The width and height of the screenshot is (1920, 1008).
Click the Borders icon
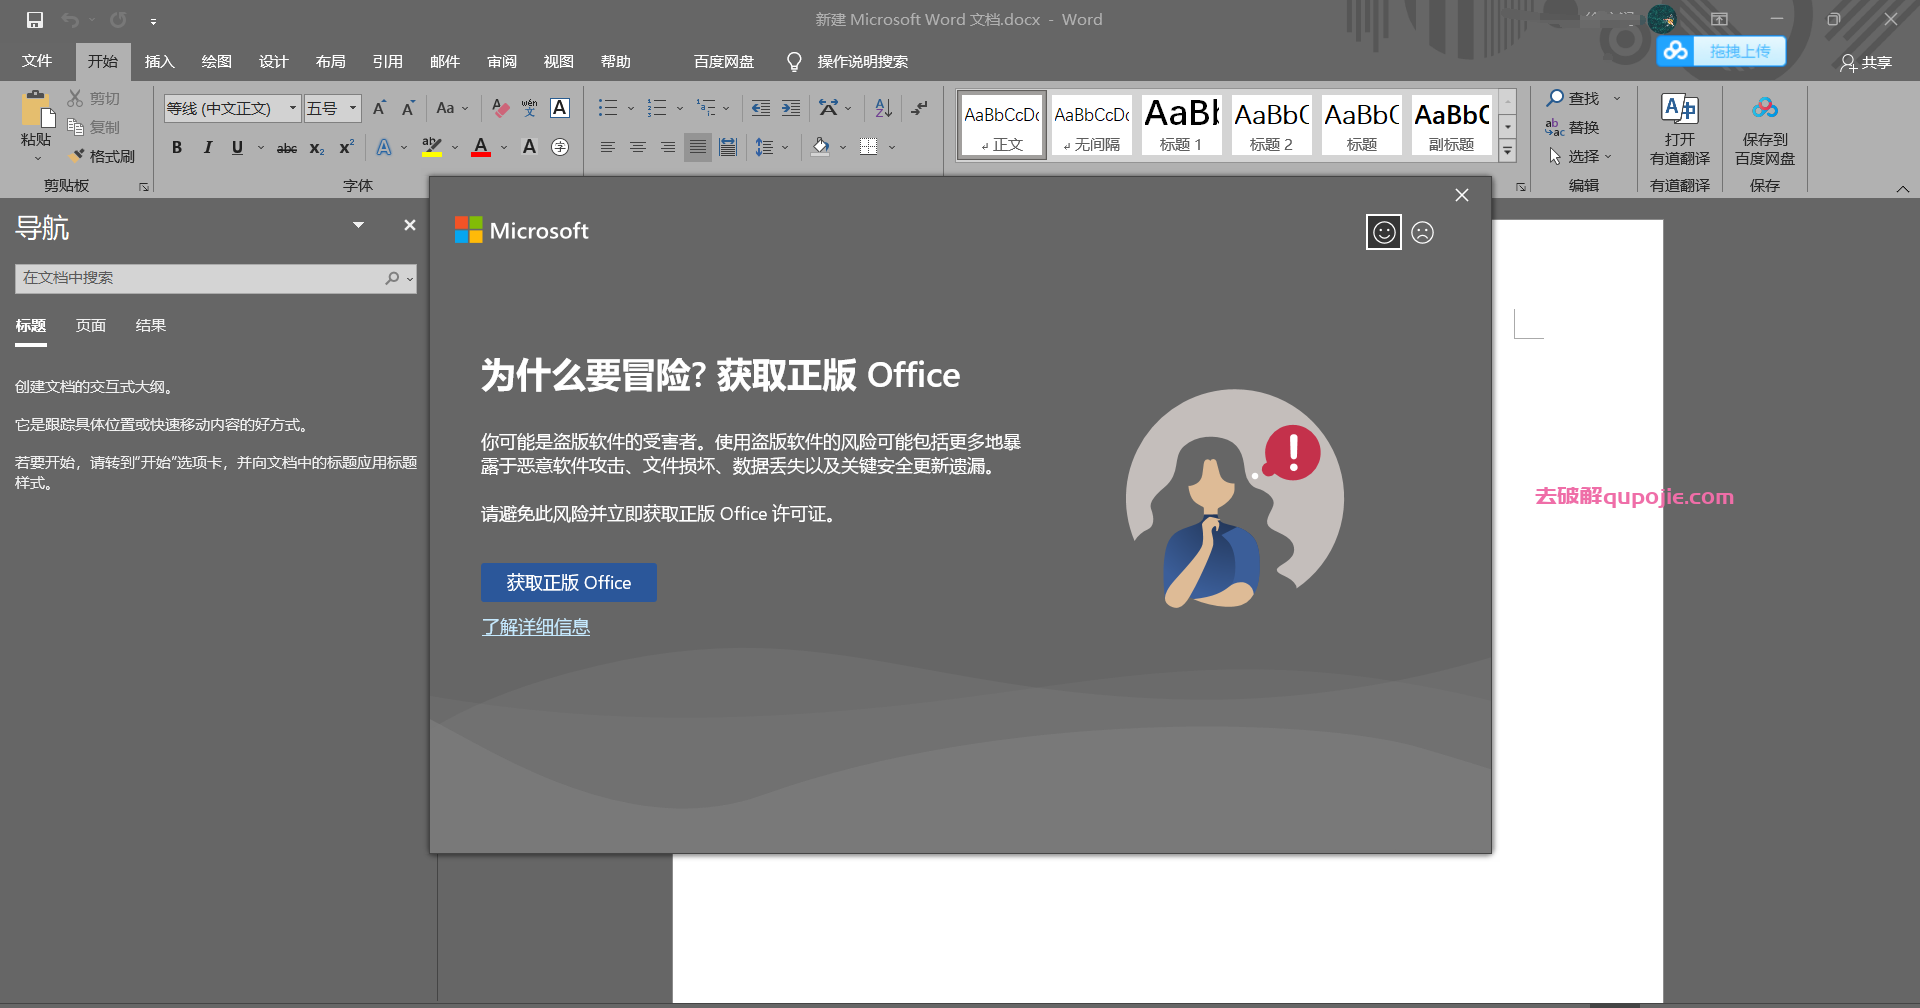[868, 147]
